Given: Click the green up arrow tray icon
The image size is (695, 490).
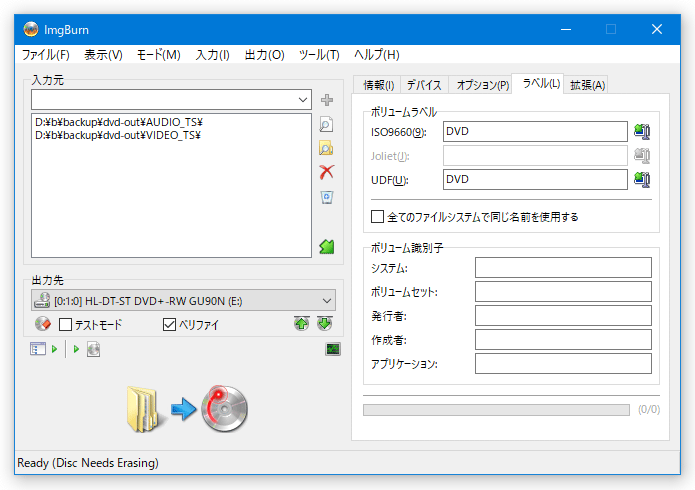Looking at the screenshot, I should [x=301, y=324].
